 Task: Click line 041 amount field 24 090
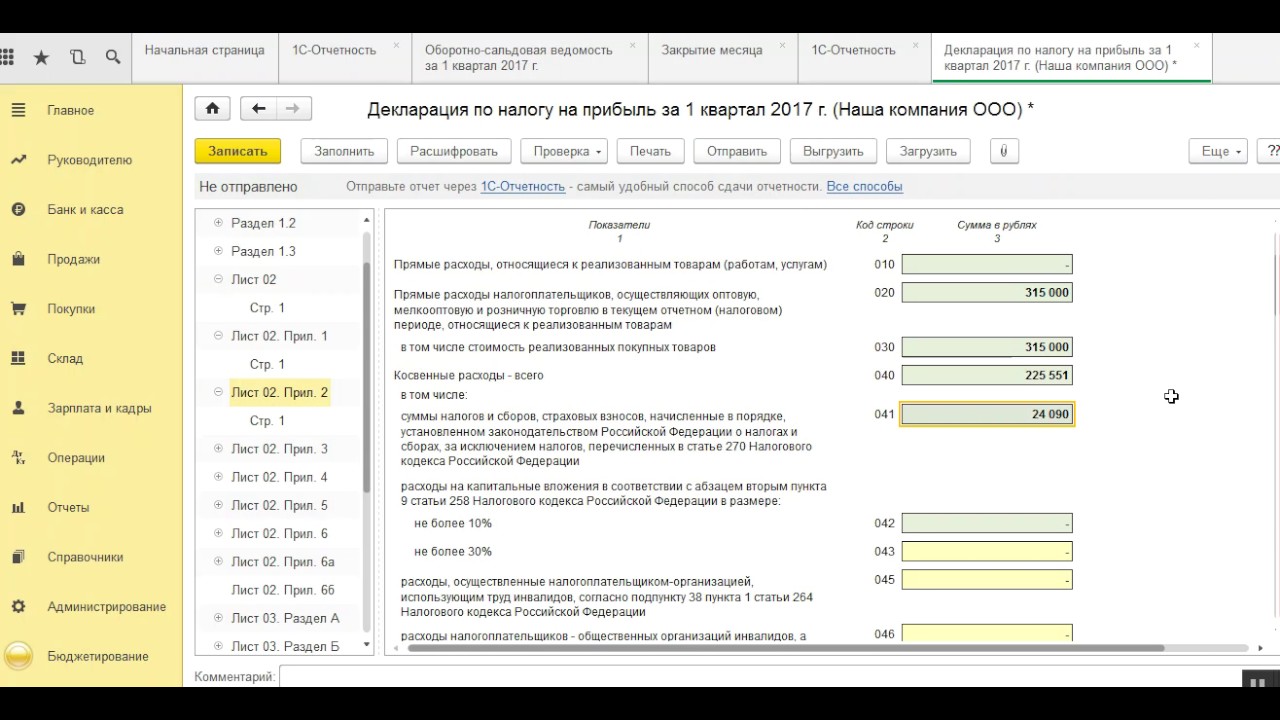point(987,414)
